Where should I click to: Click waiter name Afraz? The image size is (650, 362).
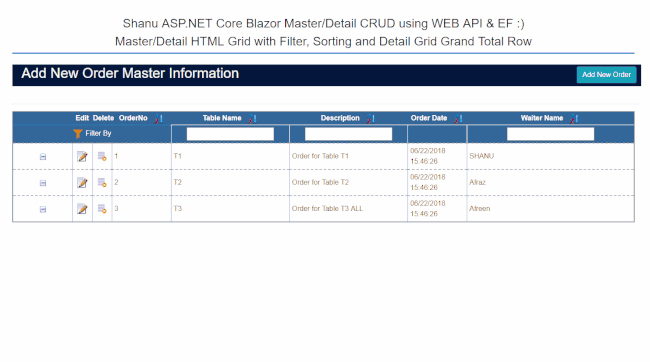pos(477,182)
